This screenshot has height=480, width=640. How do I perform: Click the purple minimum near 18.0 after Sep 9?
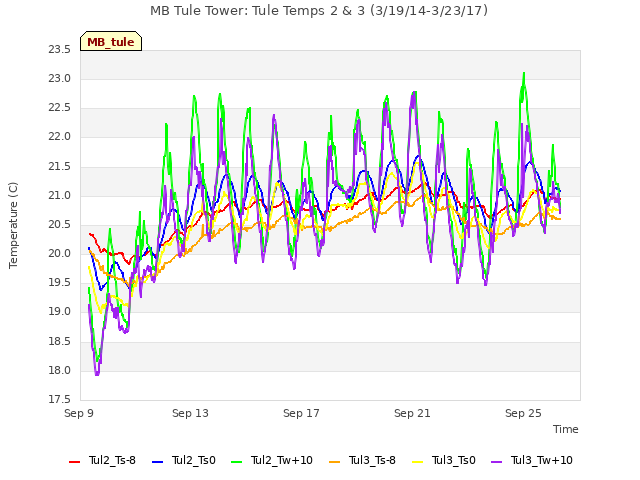coord(97,374)
